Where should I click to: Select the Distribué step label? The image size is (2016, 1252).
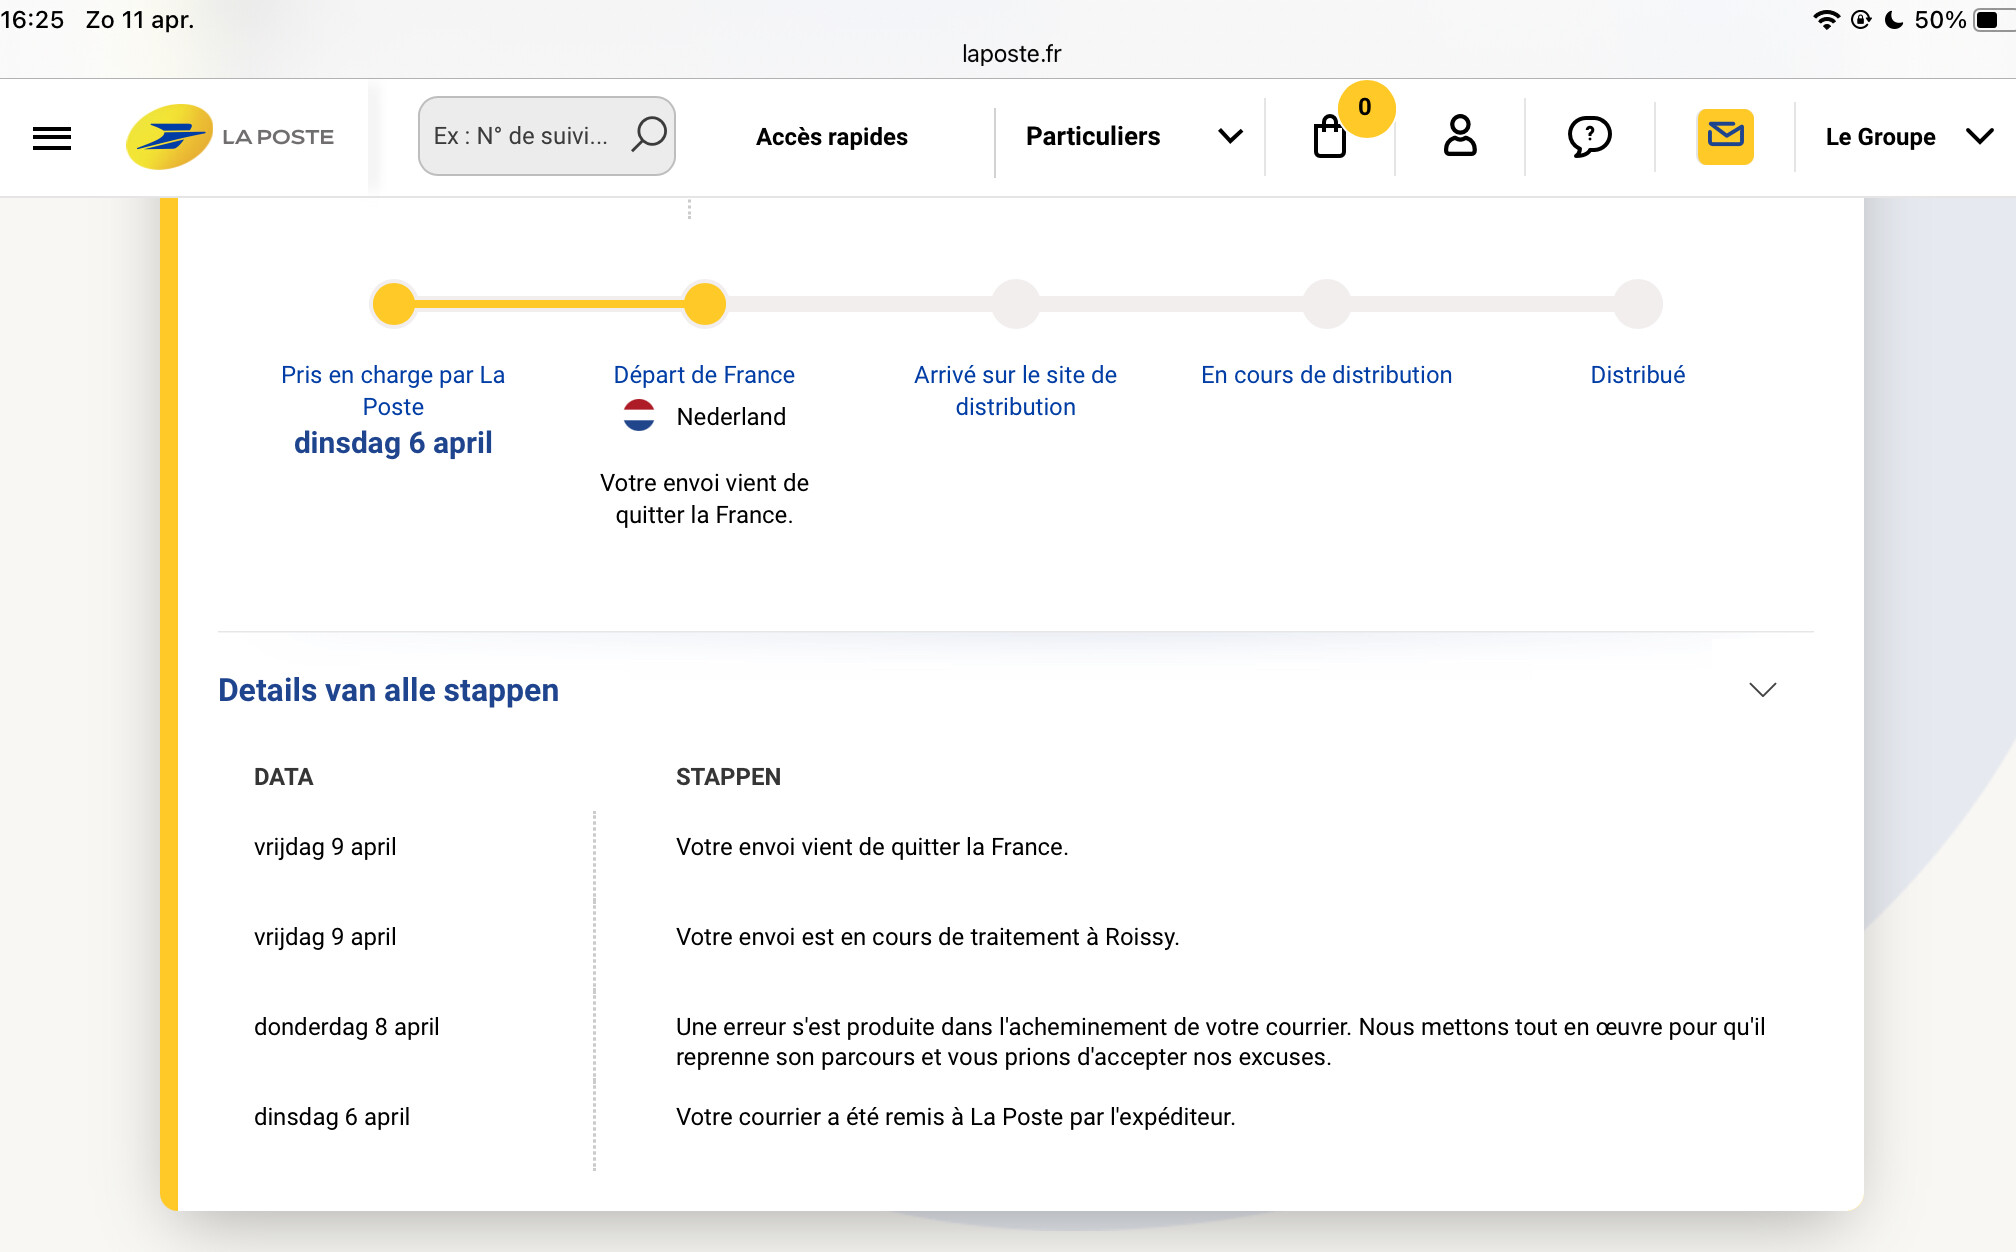[1638, 375]
